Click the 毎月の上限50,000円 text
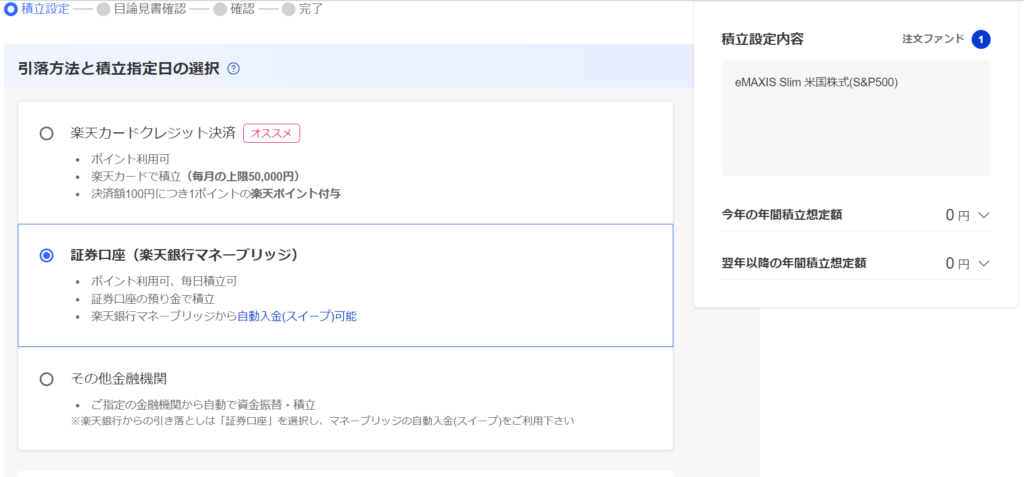Screen dimensions: 1024x477 click(244, 176)
